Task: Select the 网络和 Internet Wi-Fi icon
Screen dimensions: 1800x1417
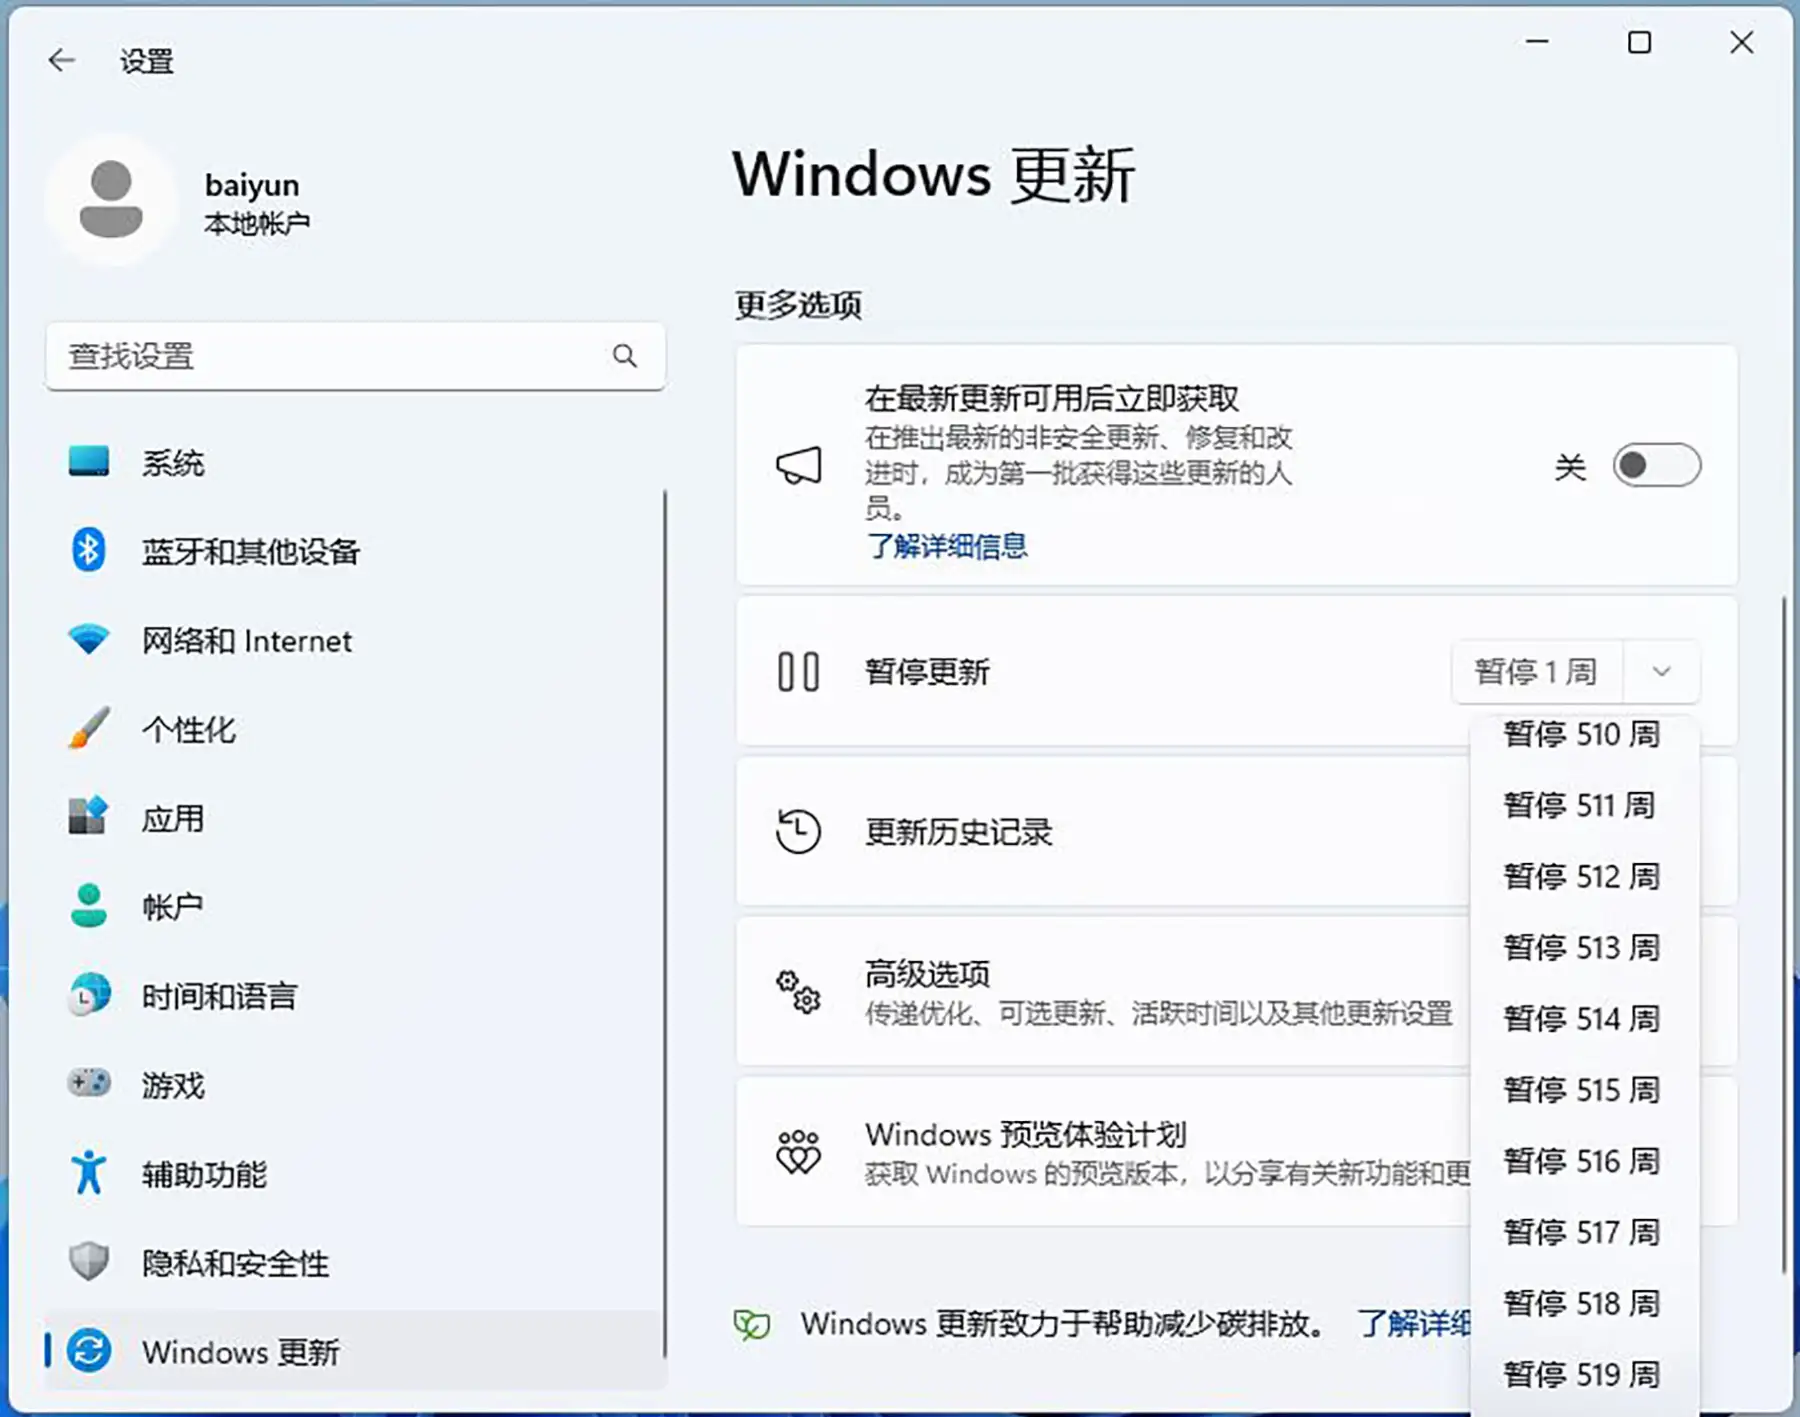Action: click(89, 640)
